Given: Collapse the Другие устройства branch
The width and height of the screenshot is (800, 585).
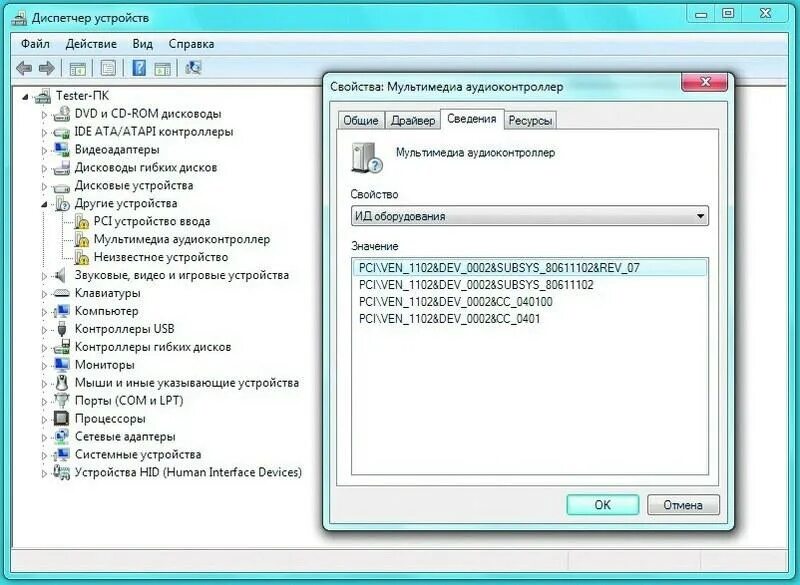Looking at the screenshot, I should [x=44, y=204].
